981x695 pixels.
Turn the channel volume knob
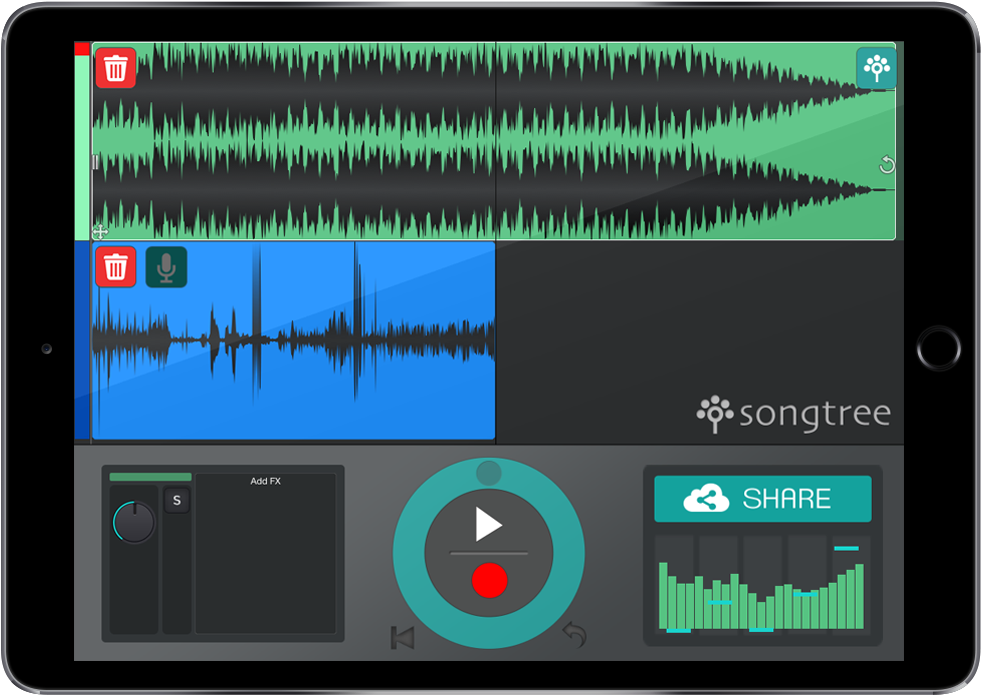[135, 522]
